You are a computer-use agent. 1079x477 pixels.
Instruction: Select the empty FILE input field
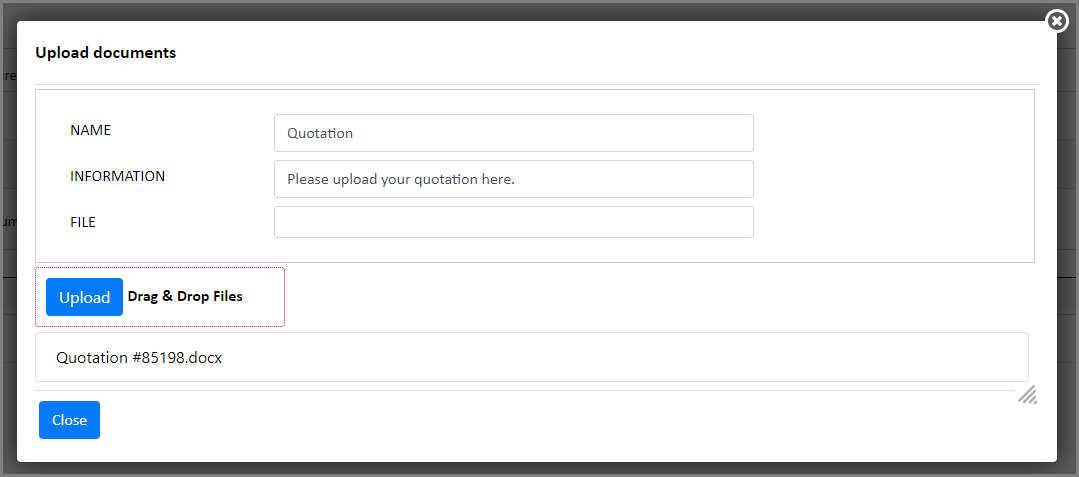(x=513, y=222)
